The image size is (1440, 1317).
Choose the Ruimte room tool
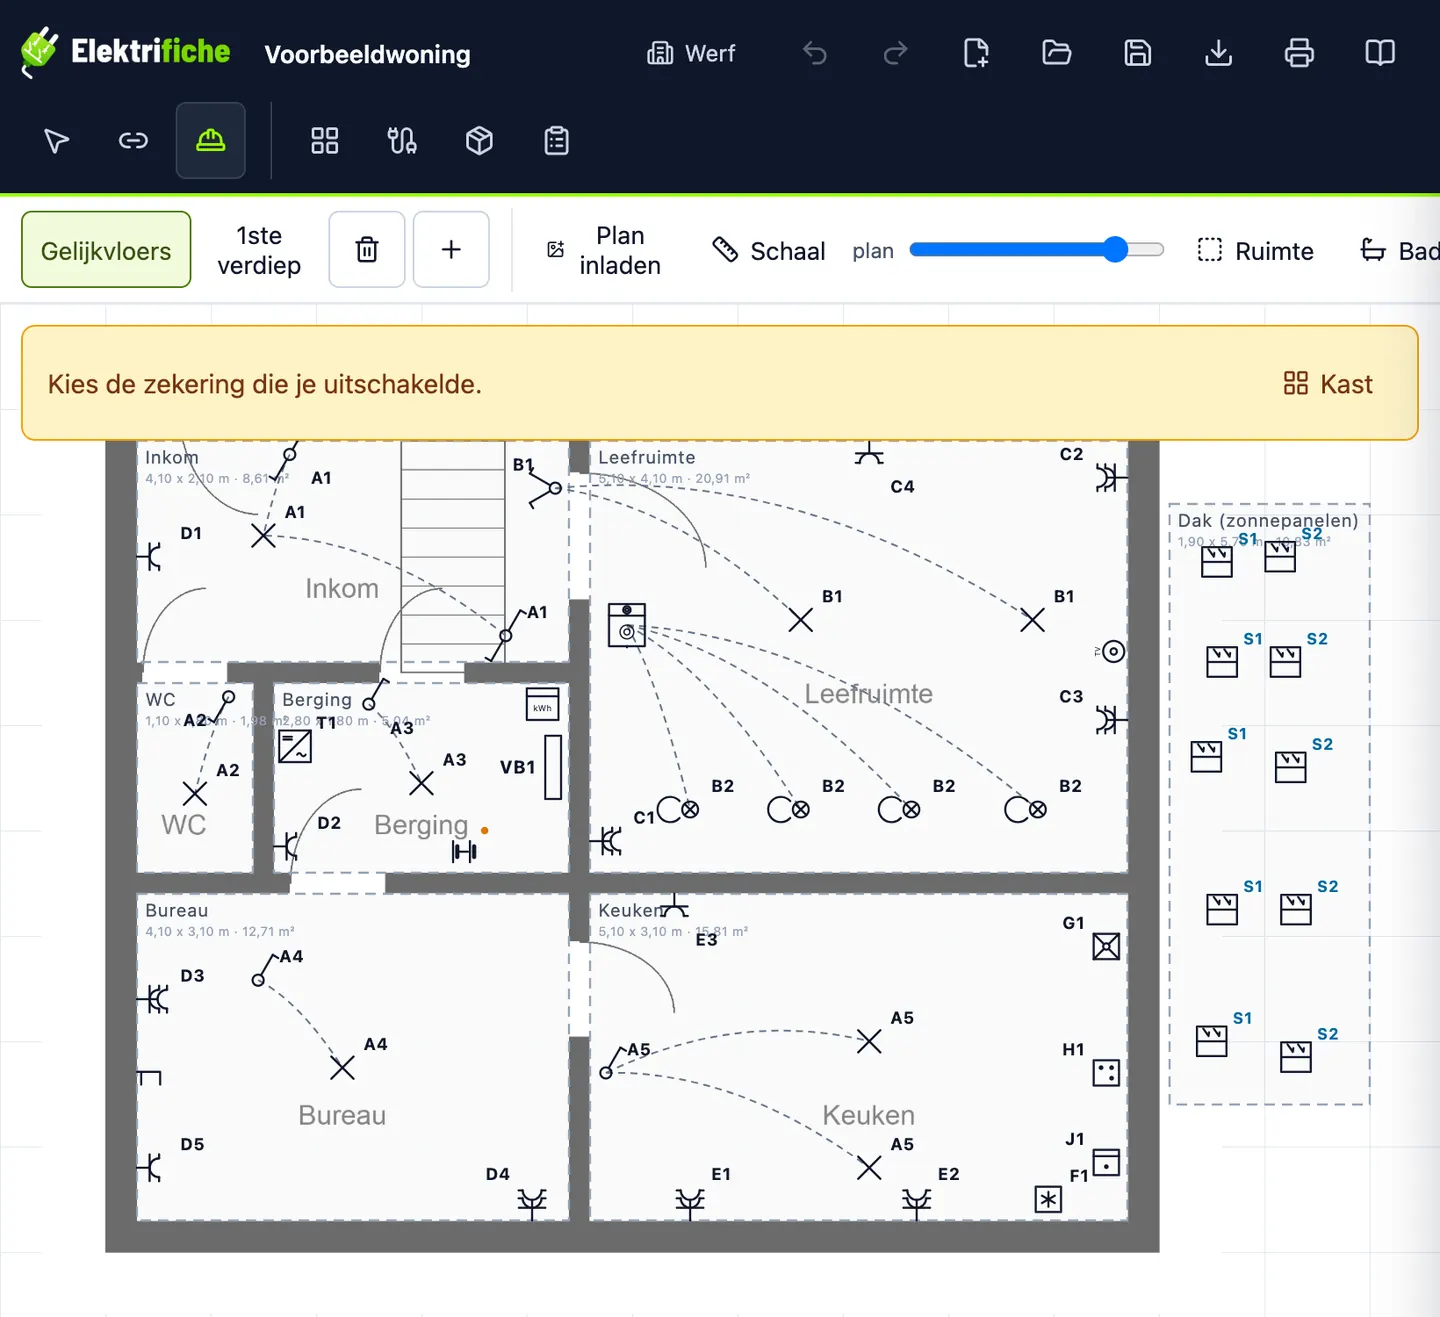coord(1256,251)
